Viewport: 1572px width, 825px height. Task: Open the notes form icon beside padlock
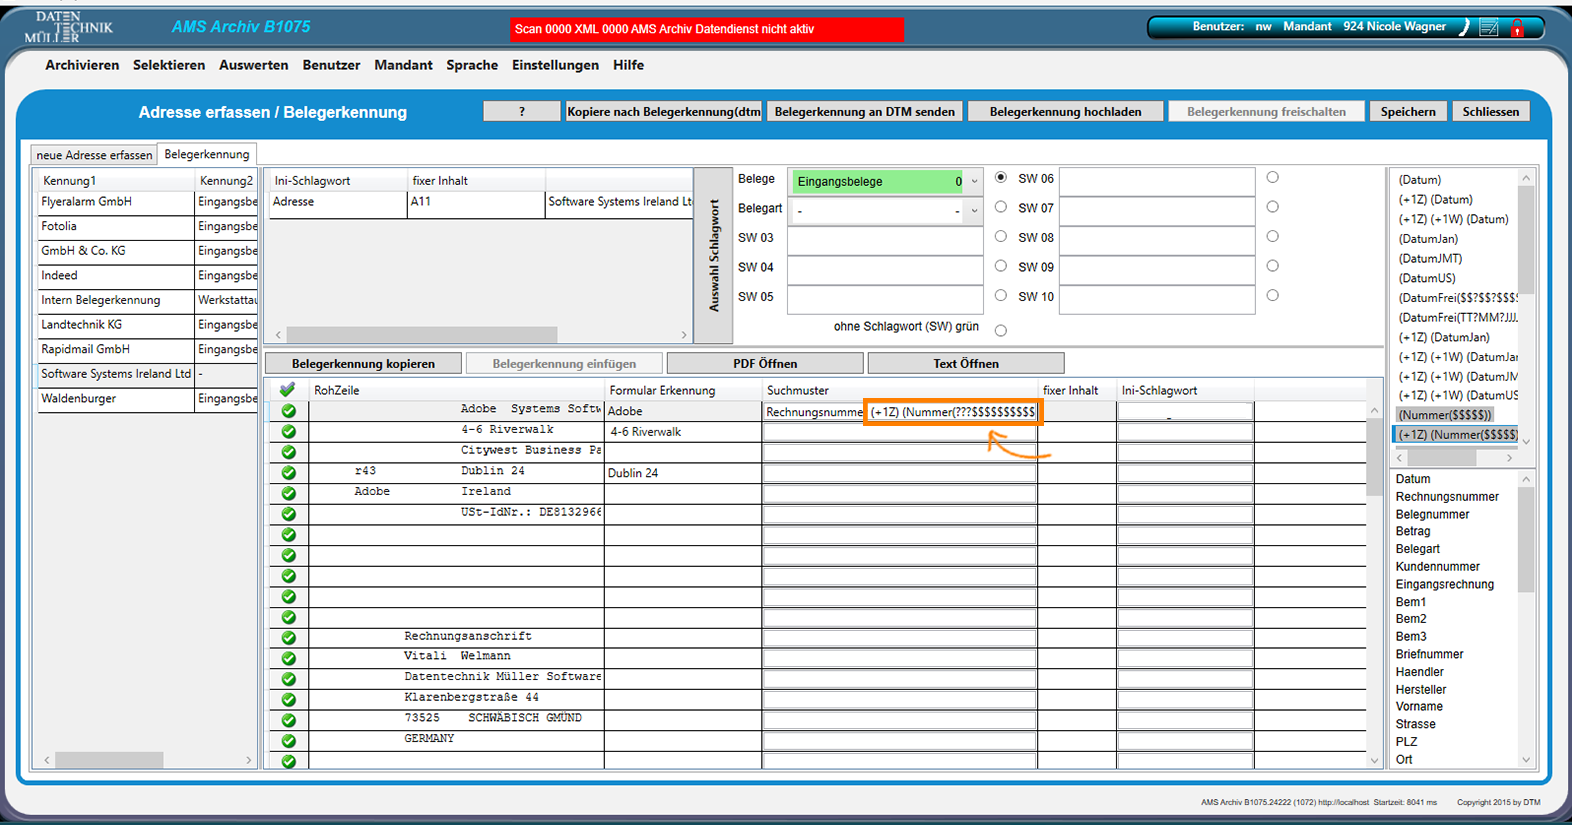click(1489, 28)
